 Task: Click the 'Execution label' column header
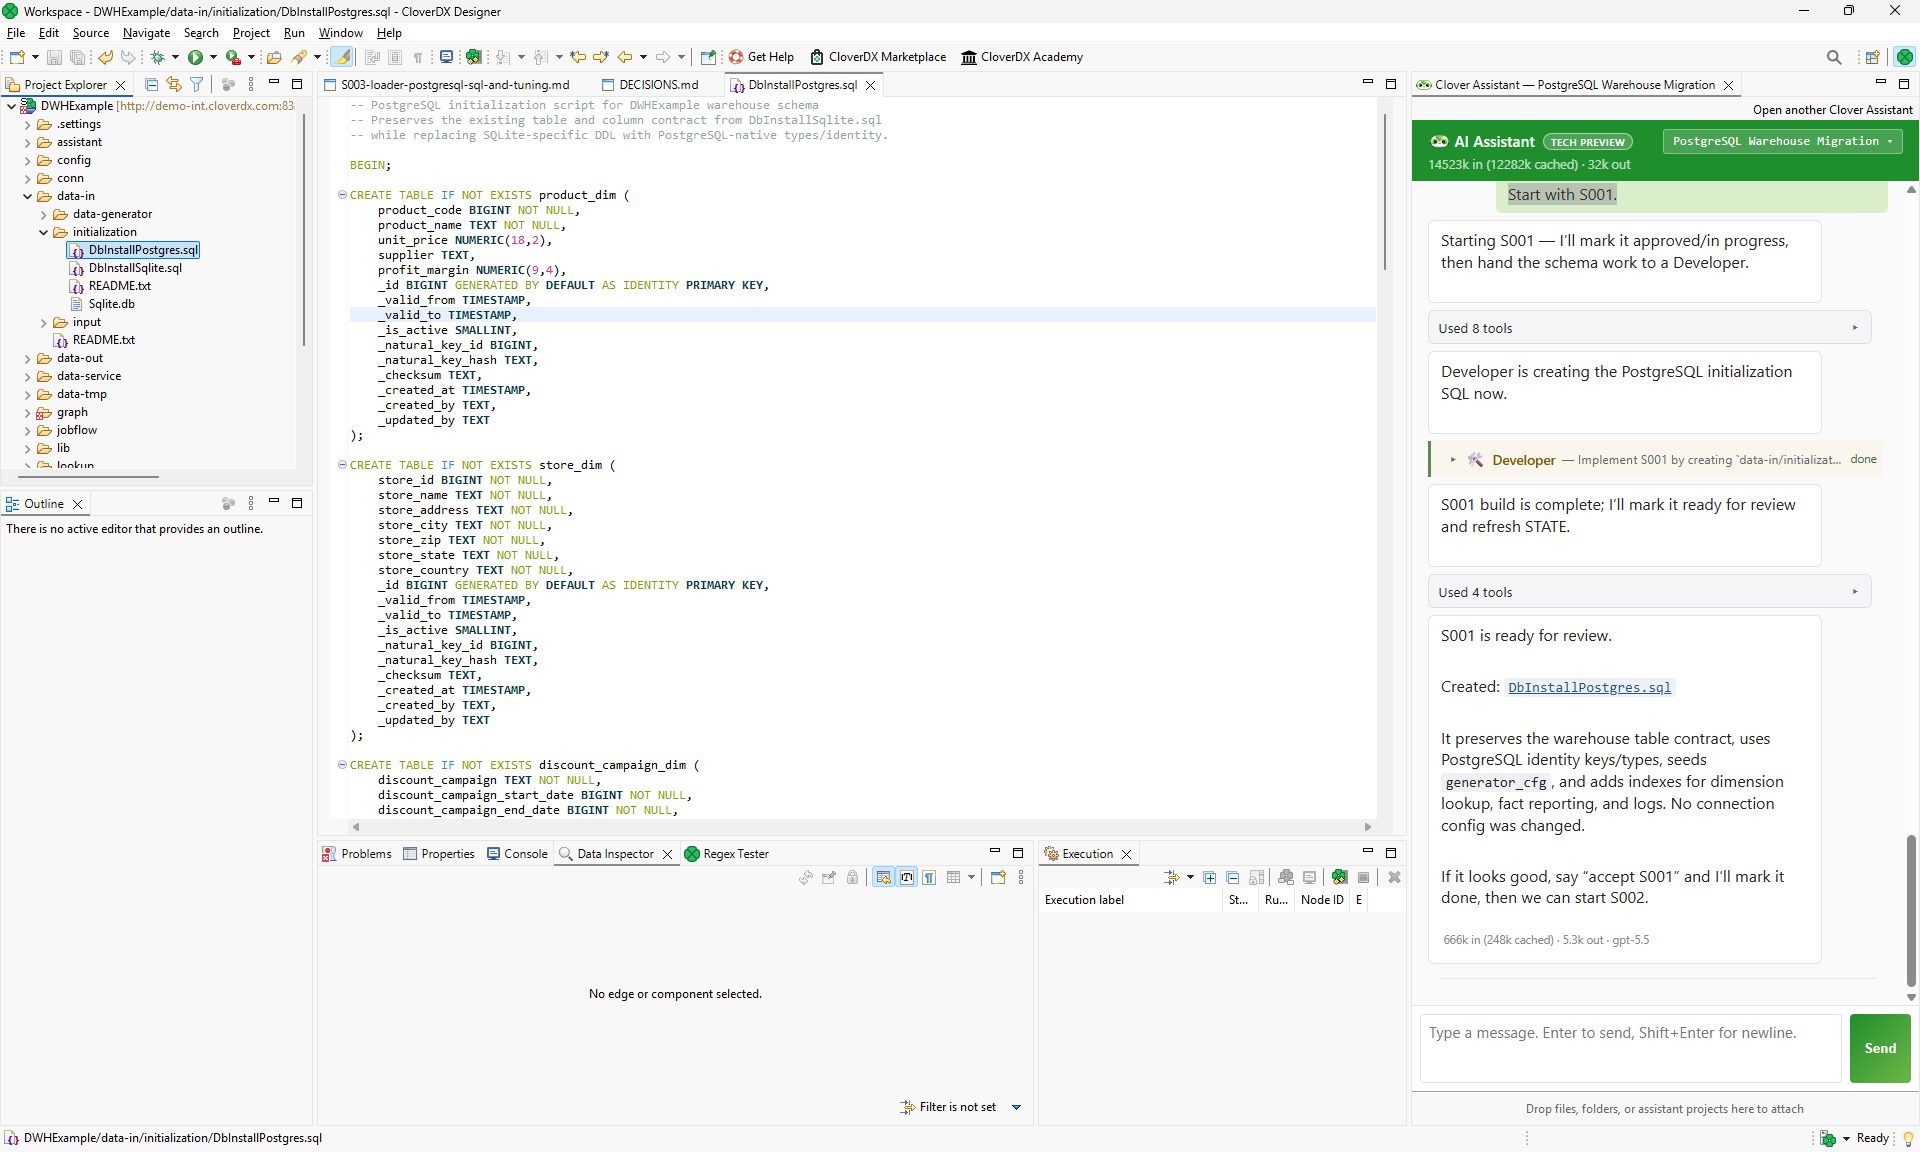[x=1130, y=900]
